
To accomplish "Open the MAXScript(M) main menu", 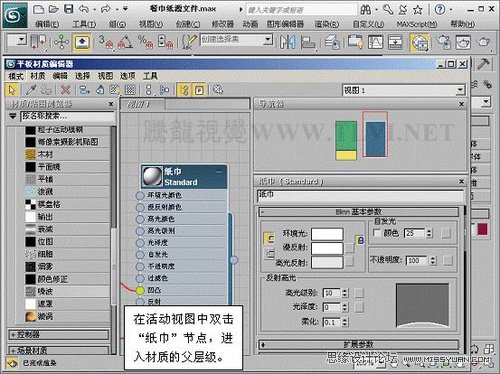I will coord(417,24).
